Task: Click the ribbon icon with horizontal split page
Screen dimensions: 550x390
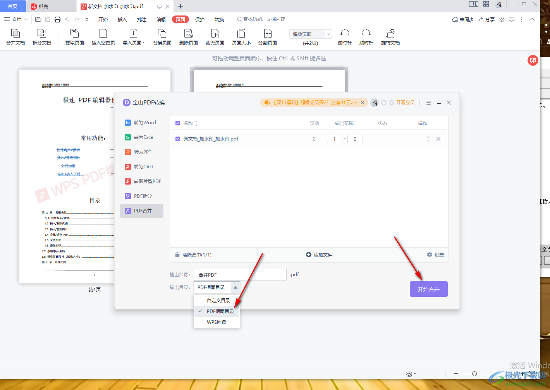Action: pos(268,37)
